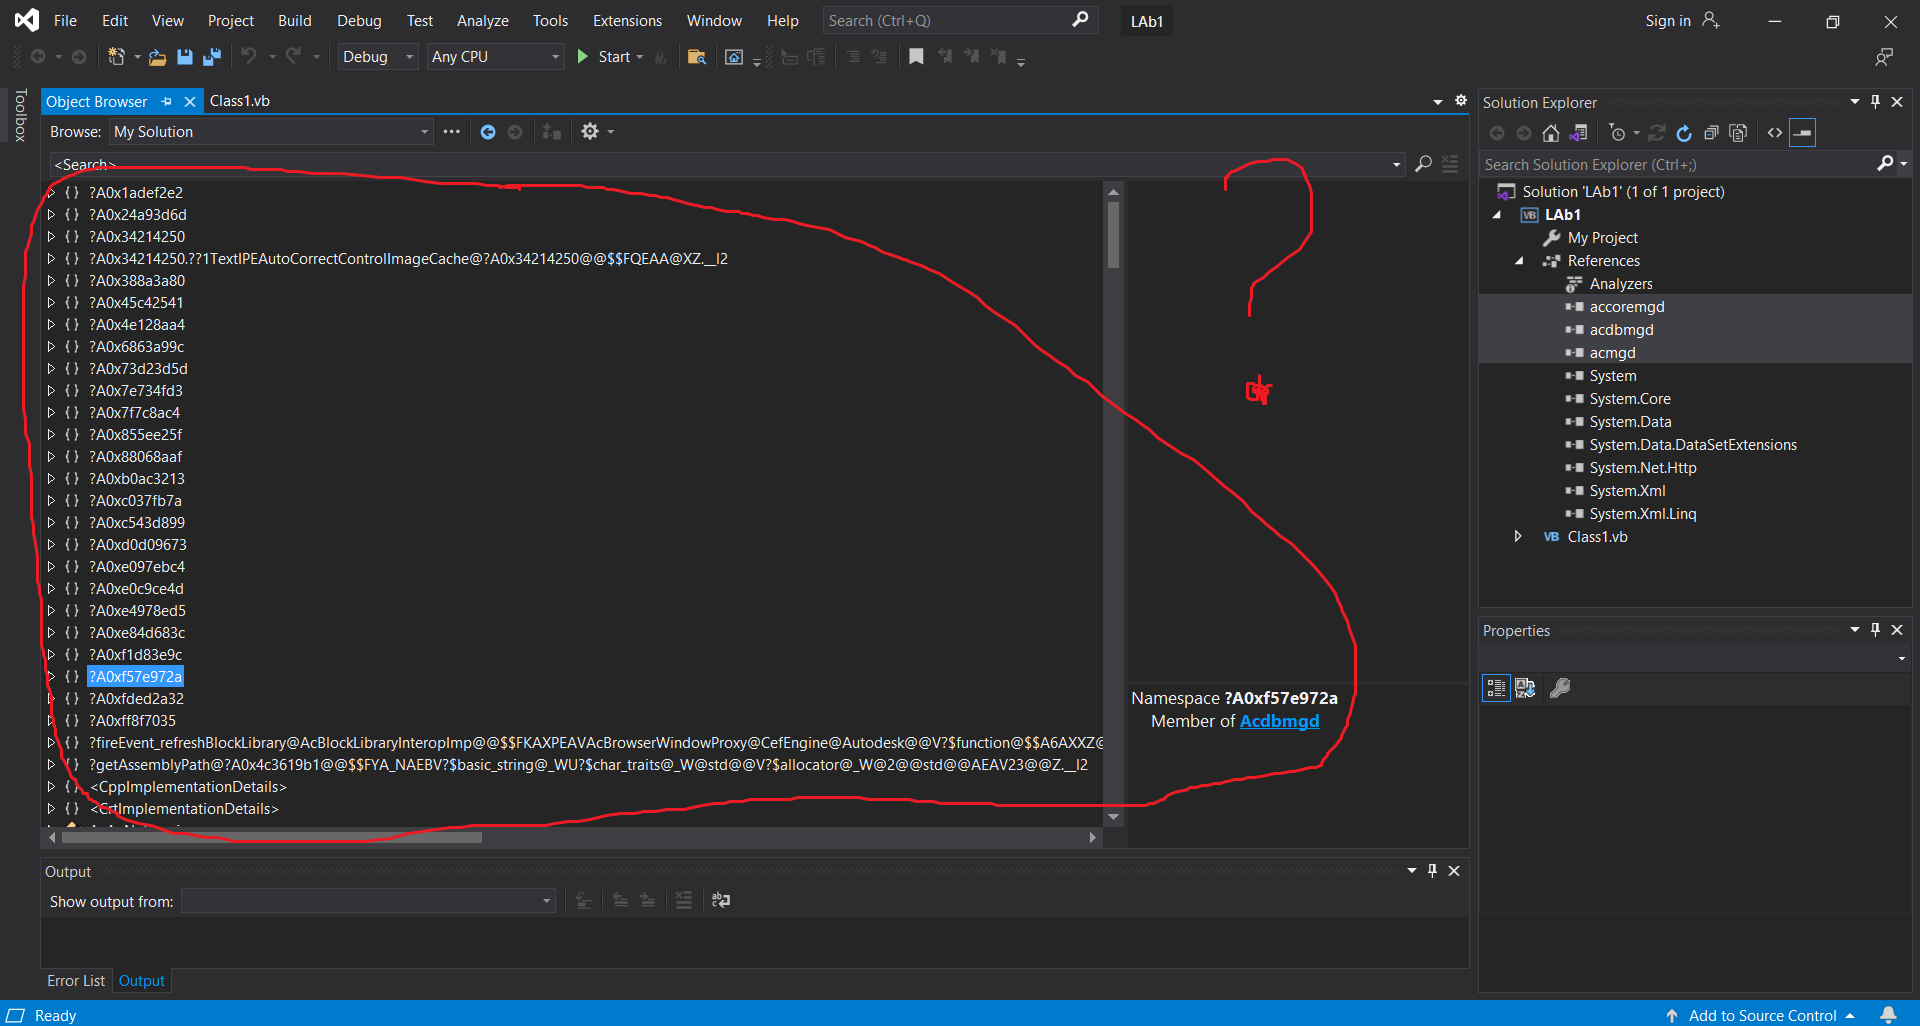Viewport: 1920px width, 1026px height.
Task: Pin the Output panel
Action: coord(1432,871)
